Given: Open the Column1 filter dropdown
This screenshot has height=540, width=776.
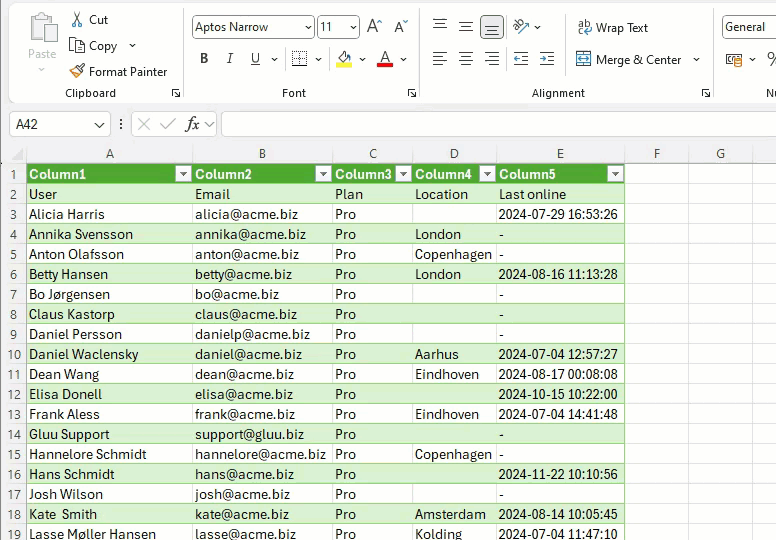Looking at the screenshot, I should (182, 174).
